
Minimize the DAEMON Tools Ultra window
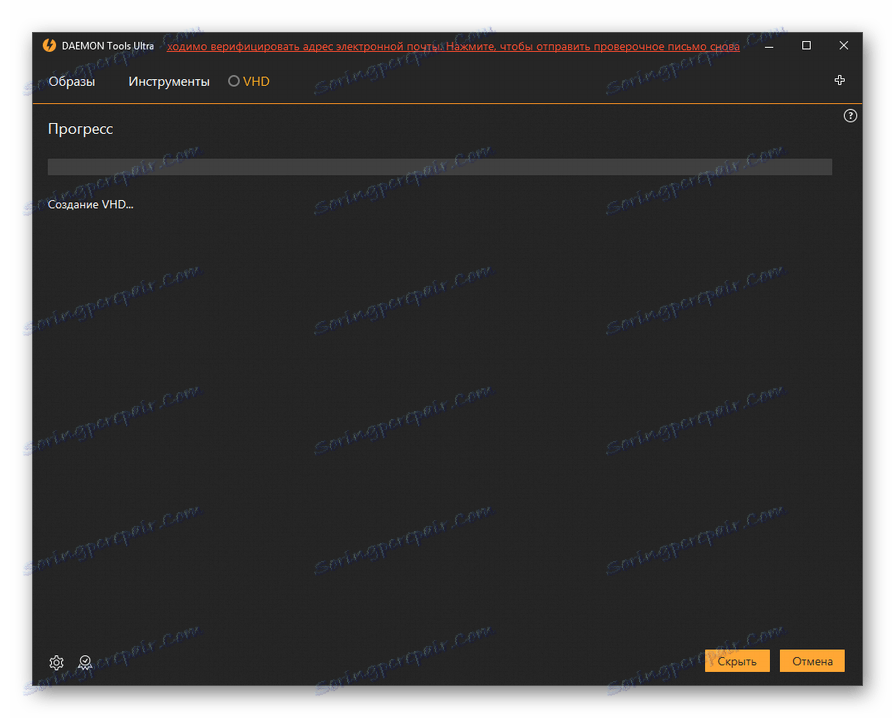pyautogui.click(x=769, y=46)
